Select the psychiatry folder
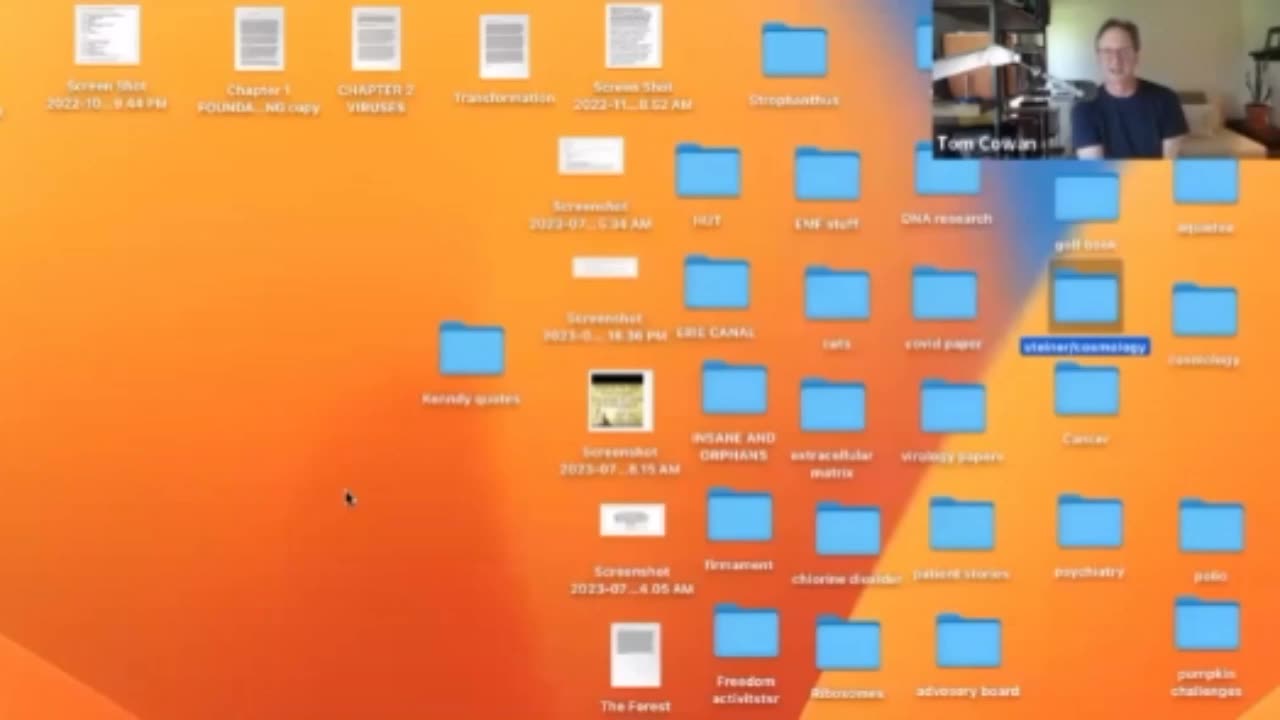 click(x=1090, y=522)
